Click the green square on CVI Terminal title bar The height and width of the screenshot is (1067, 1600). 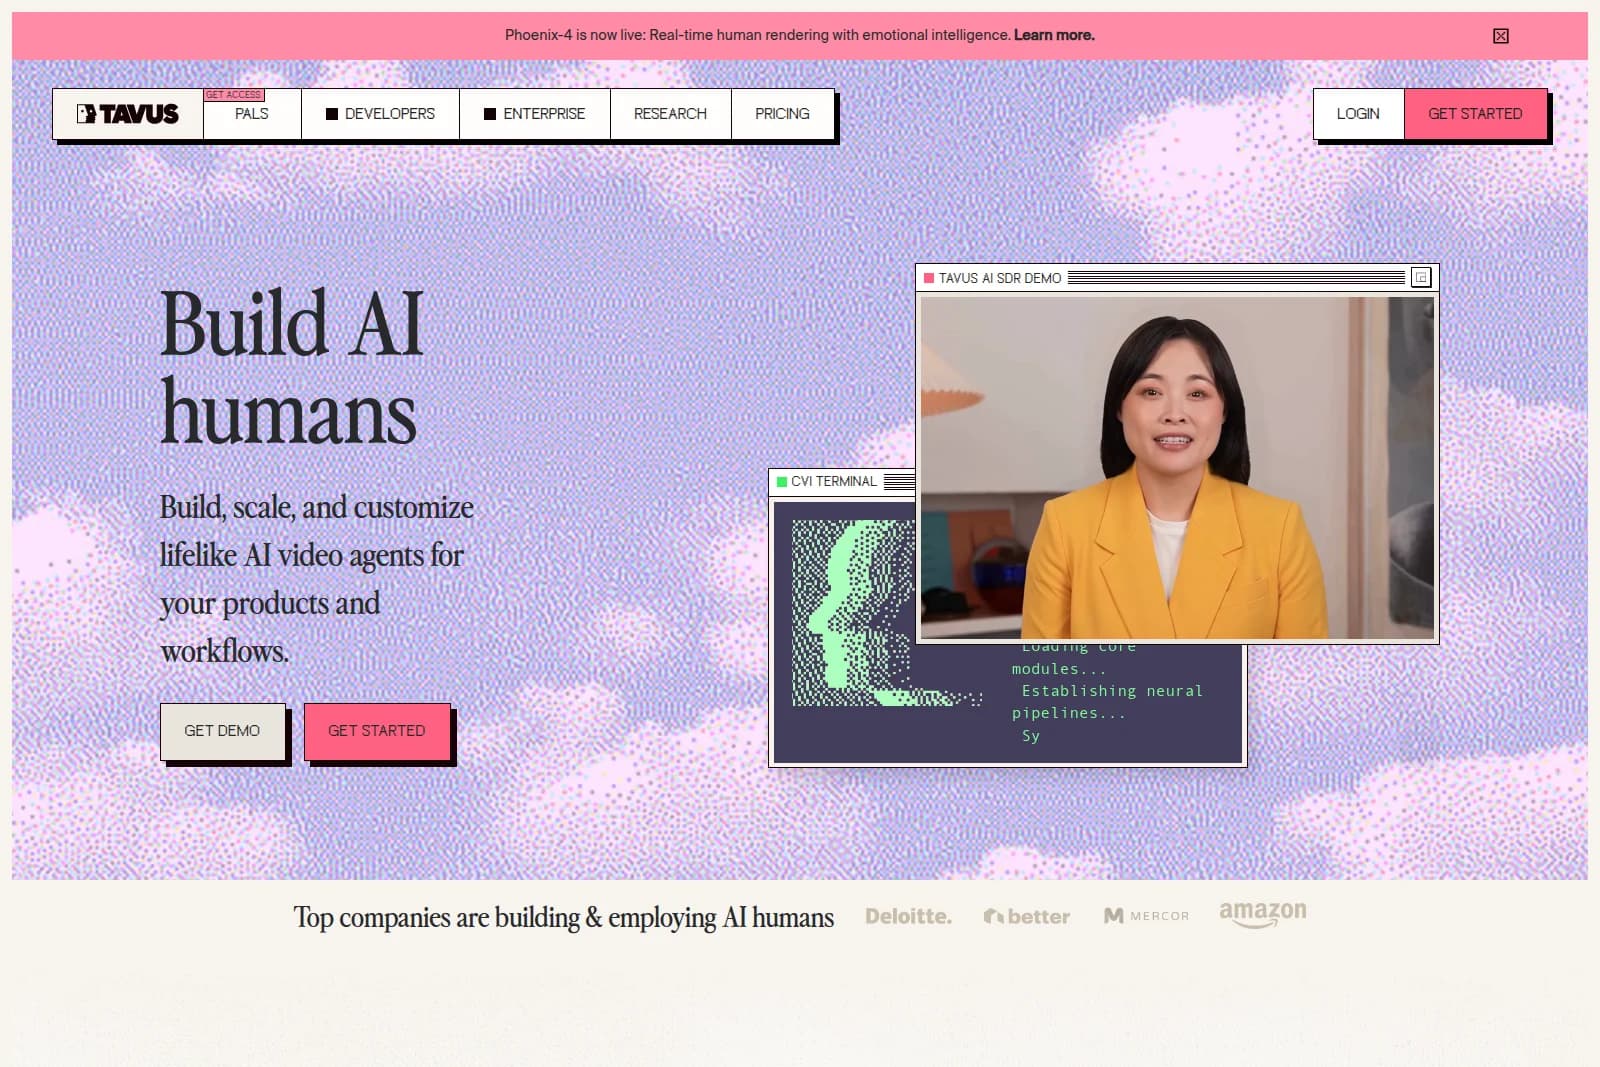coord(781,481)
